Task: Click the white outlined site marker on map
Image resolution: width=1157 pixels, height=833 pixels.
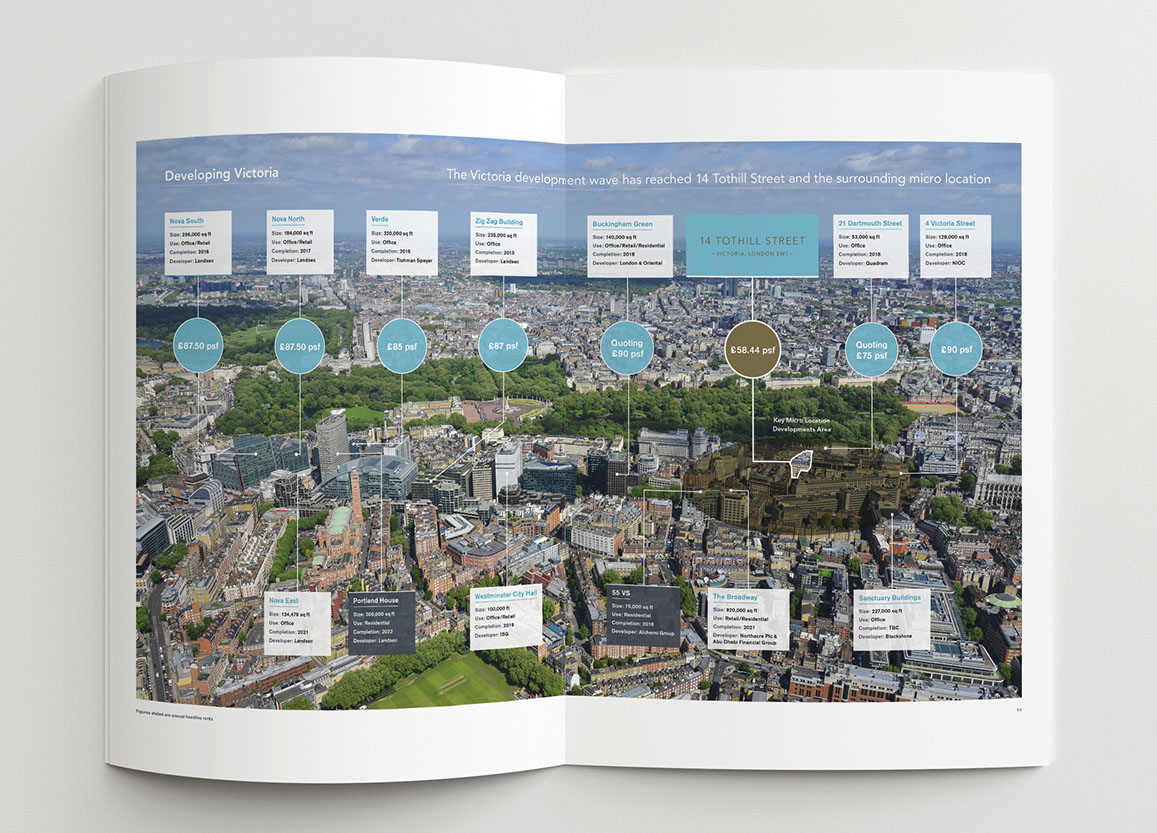Action: [x=802, y=461]
